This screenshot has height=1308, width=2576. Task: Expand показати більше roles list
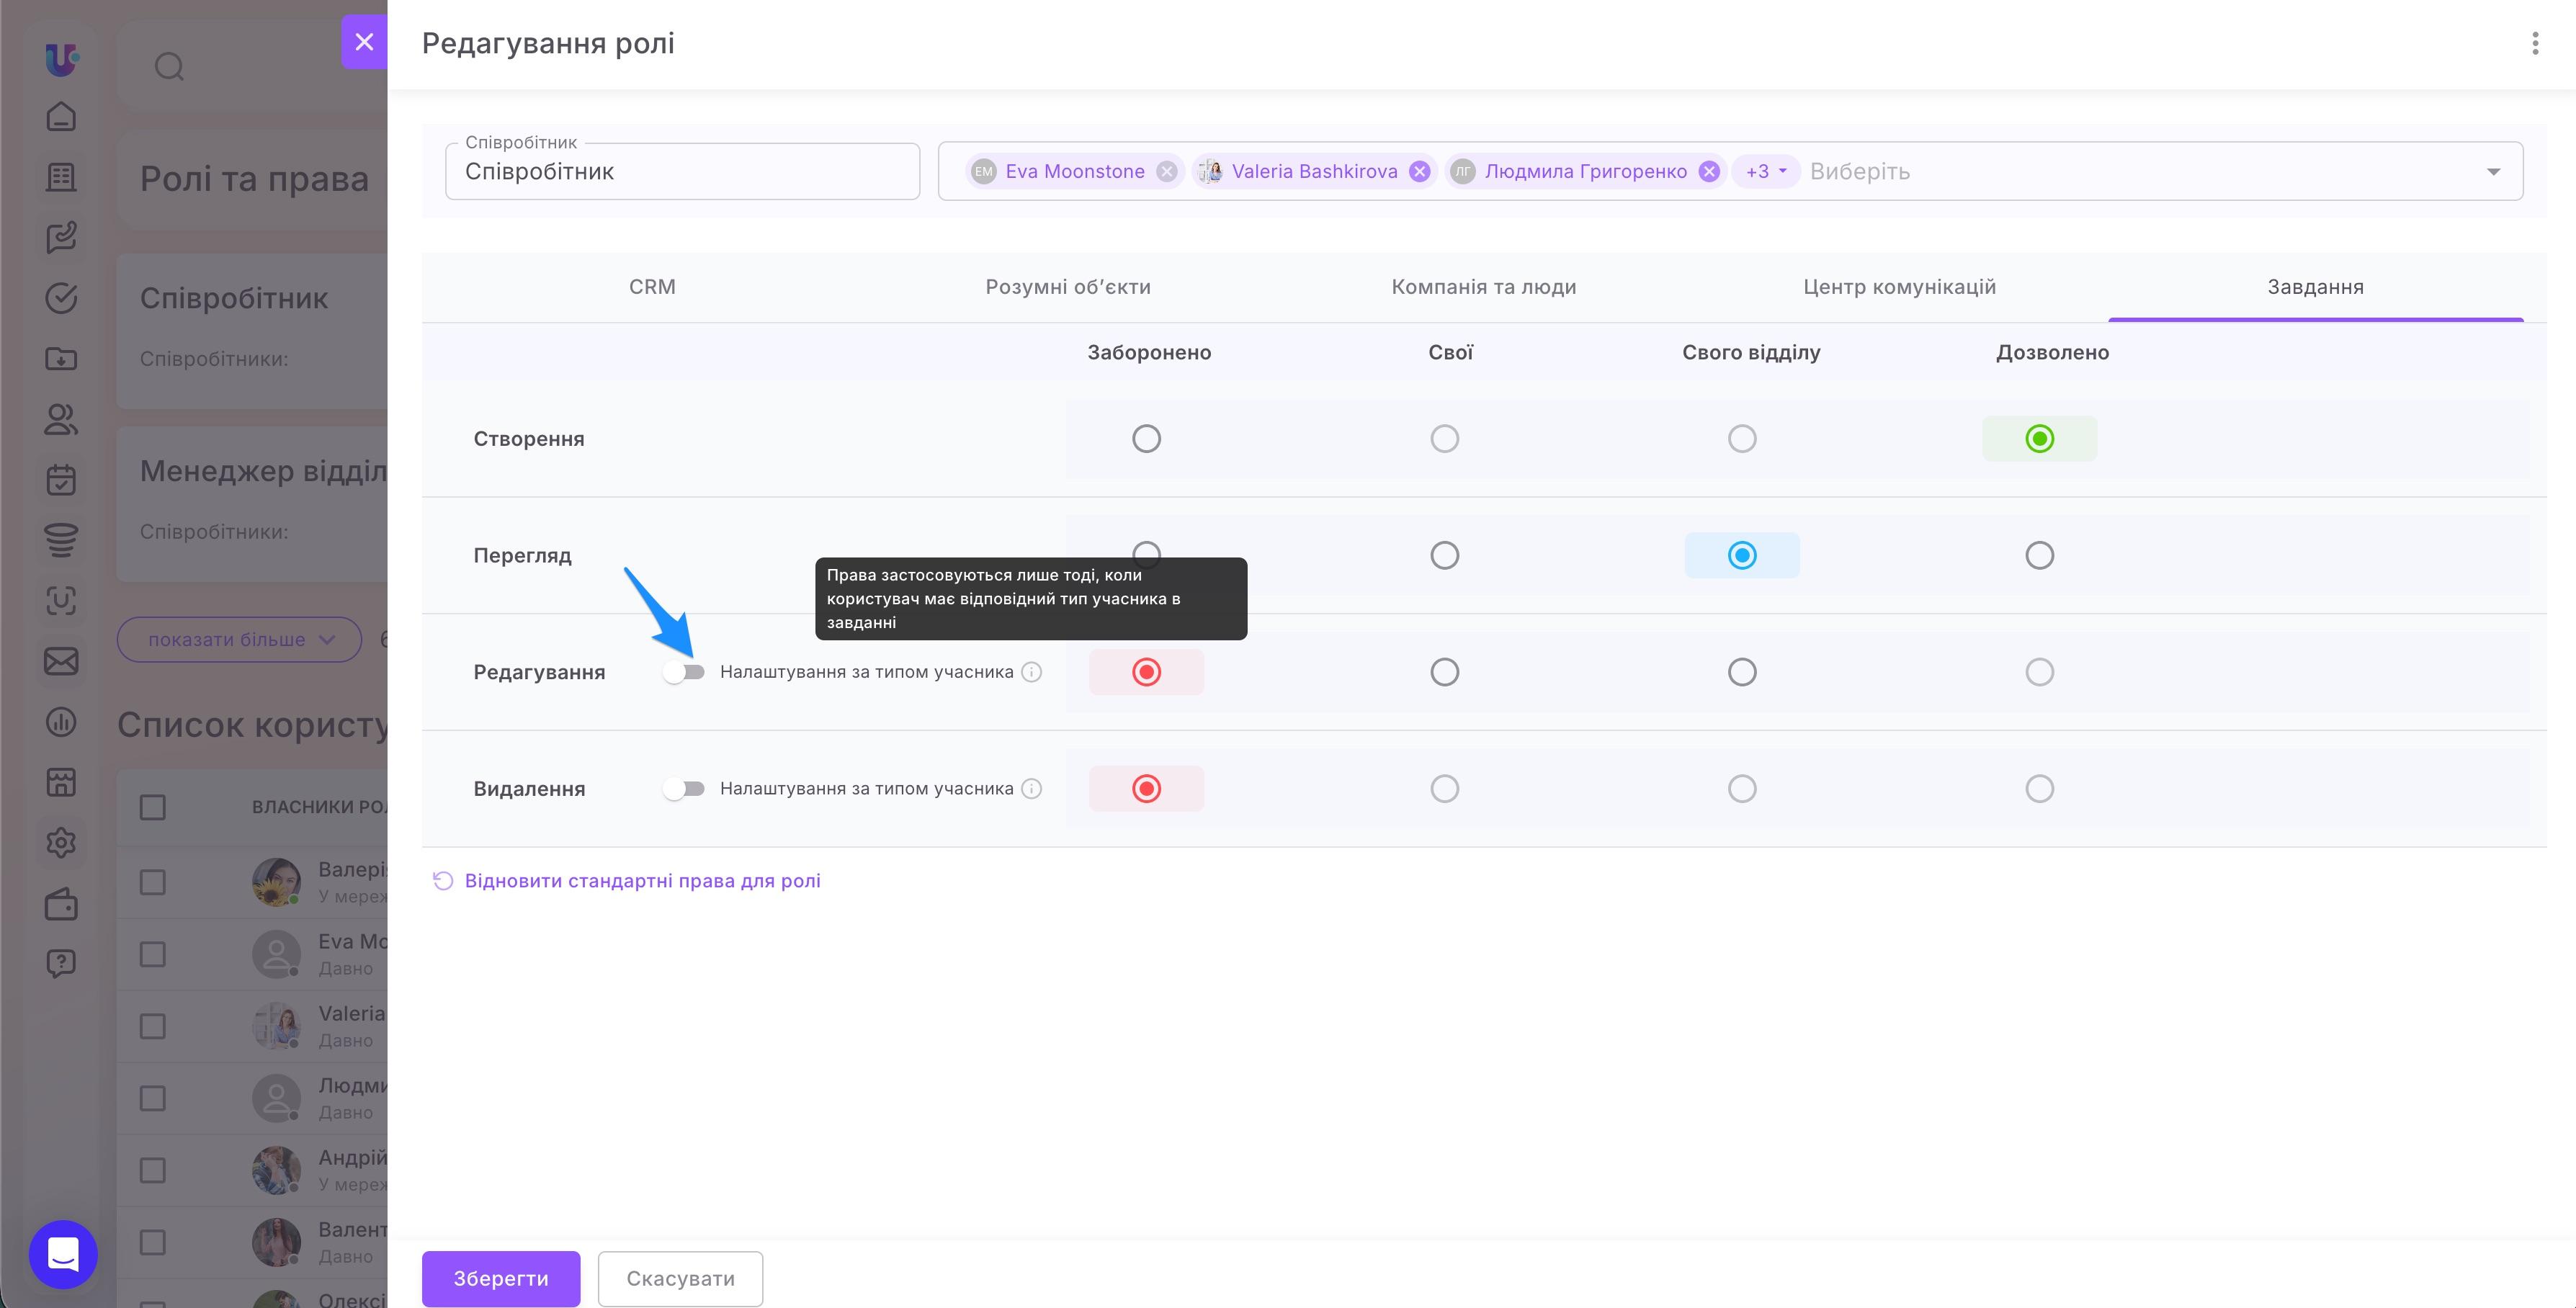click(239, 639)
